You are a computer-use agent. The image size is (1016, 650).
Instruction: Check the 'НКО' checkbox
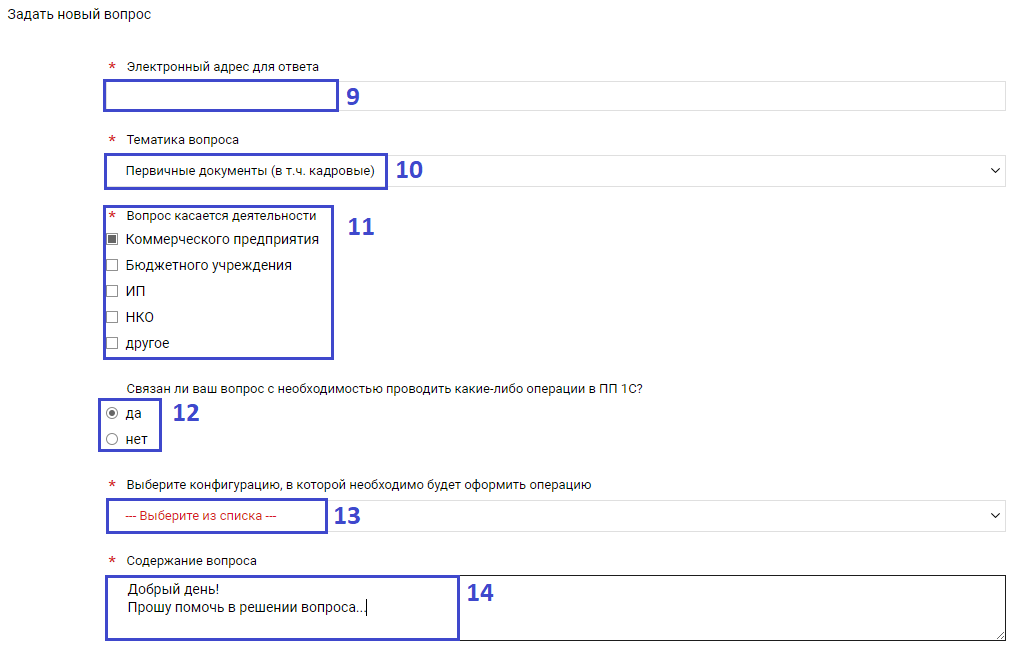pyautogui.click(x=112, y=317)
